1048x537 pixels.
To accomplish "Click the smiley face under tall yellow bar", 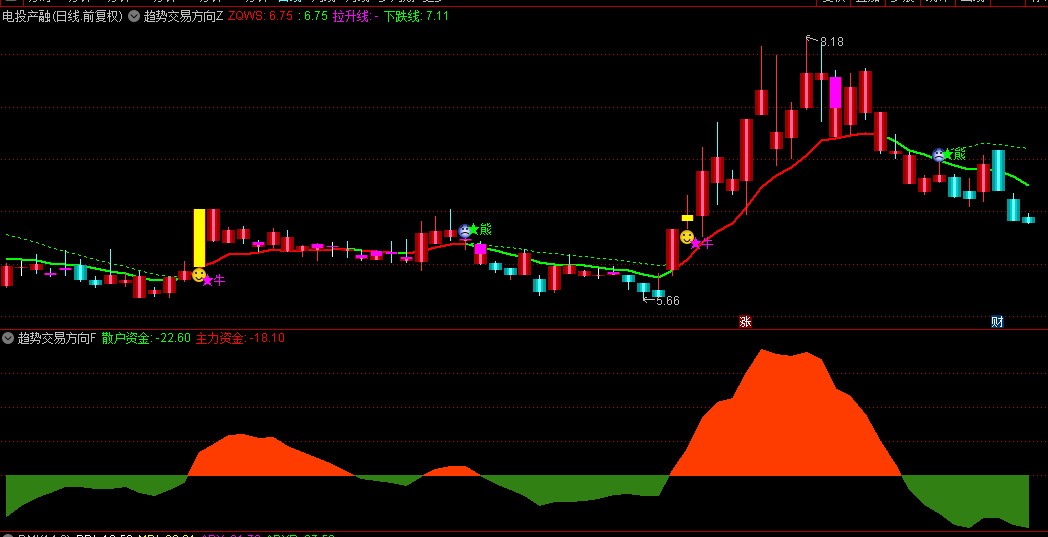I will (x=199, y=275).
